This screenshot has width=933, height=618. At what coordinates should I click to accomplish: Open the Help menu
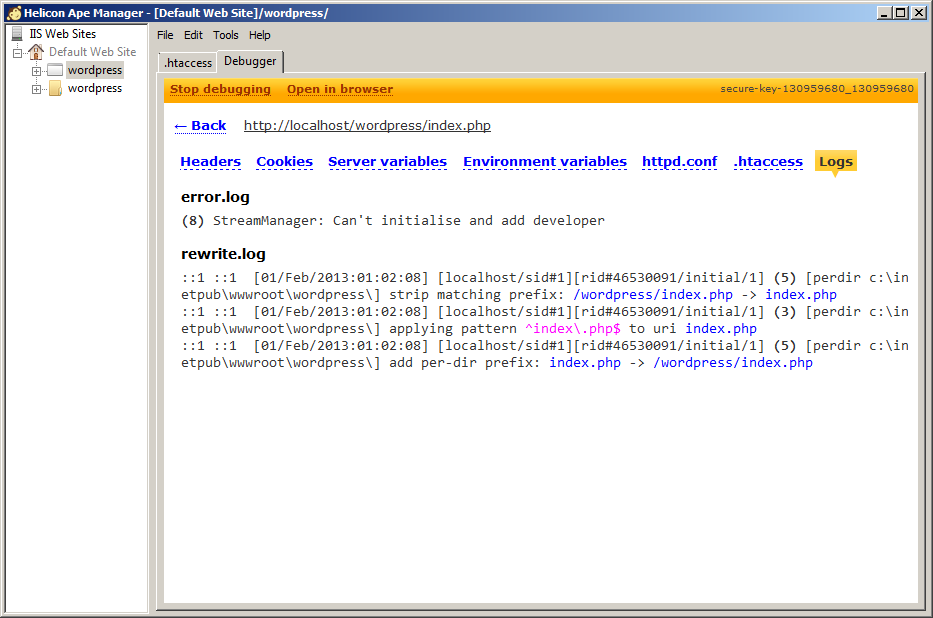(x=260, y=35)
